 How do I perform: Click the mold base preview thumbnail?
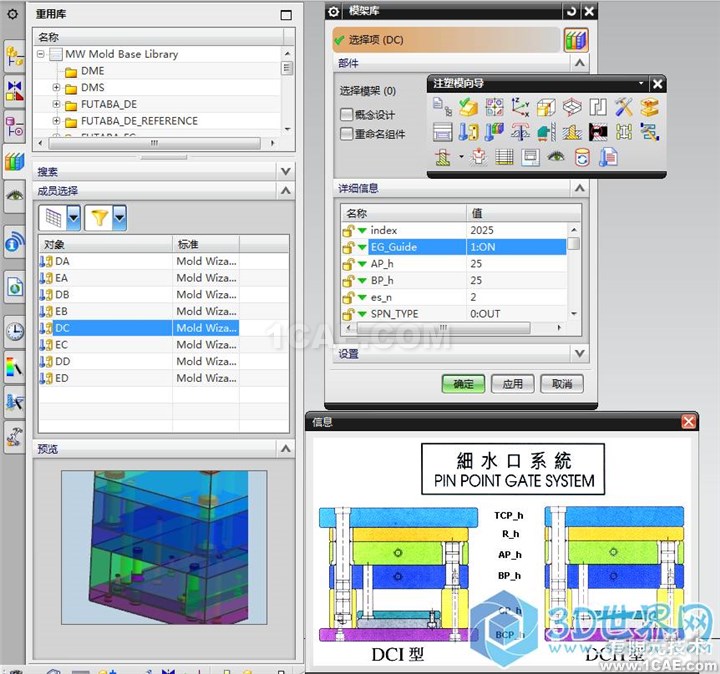tap(164, 547)
